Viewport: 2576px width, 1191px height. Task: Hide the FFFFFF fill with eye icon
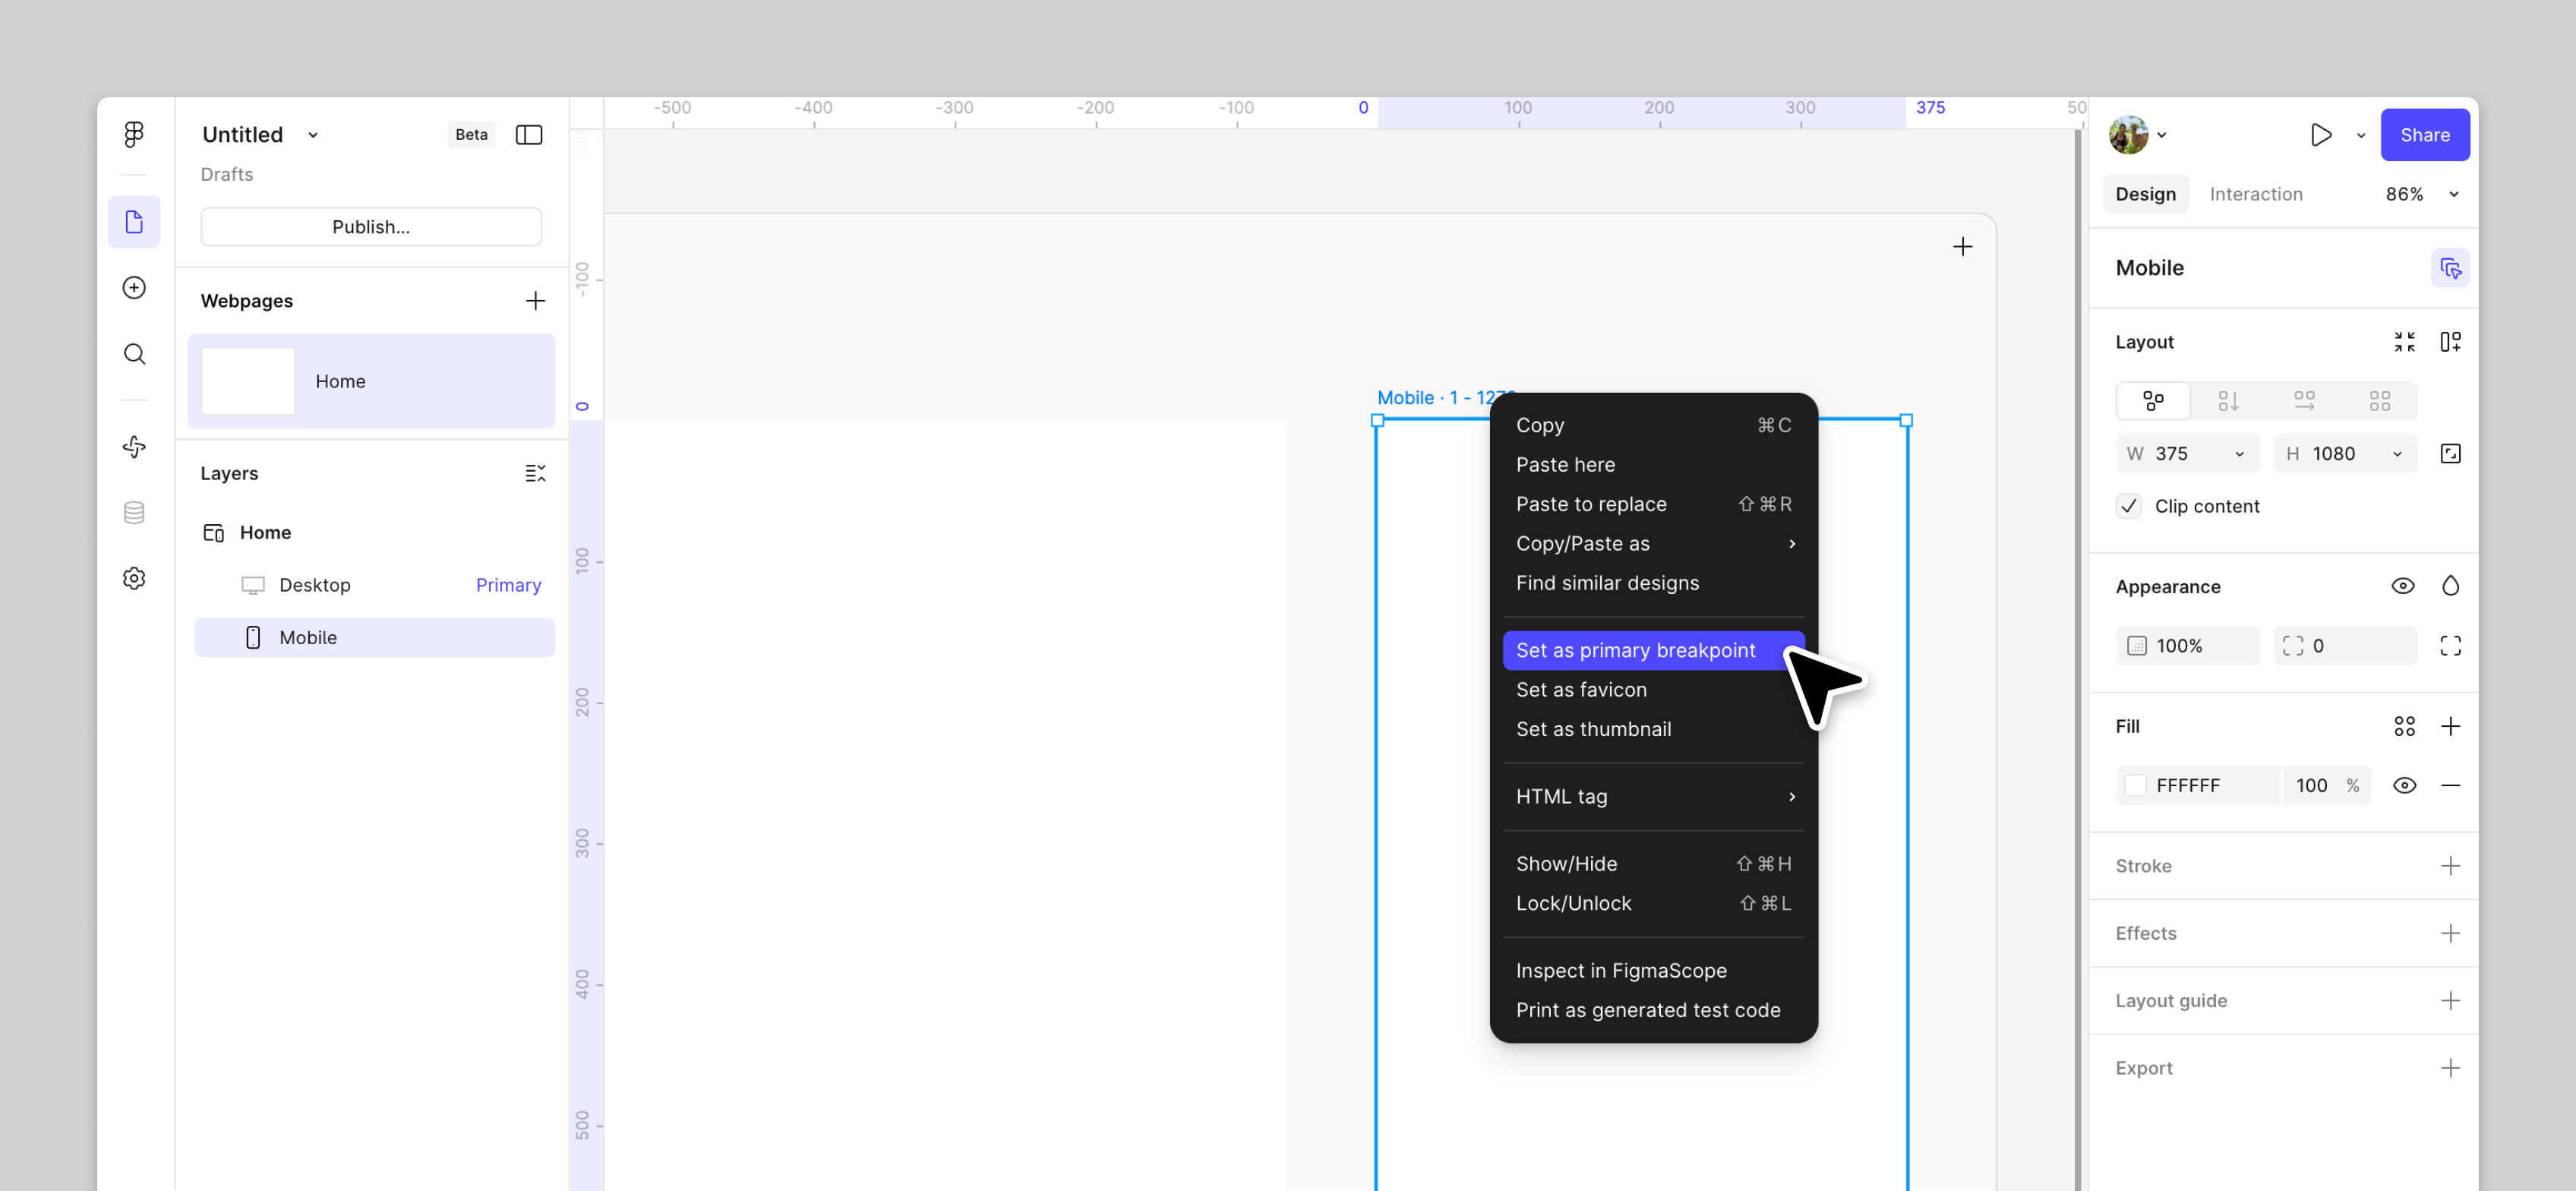2404,785
